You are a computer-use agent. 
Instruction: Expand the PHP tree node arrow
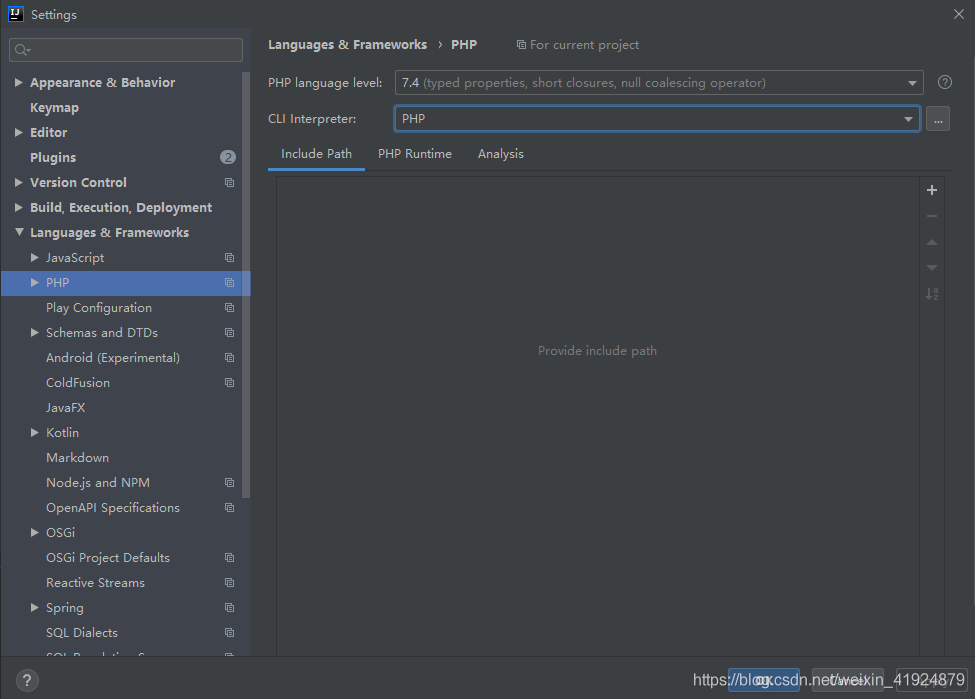35,282
